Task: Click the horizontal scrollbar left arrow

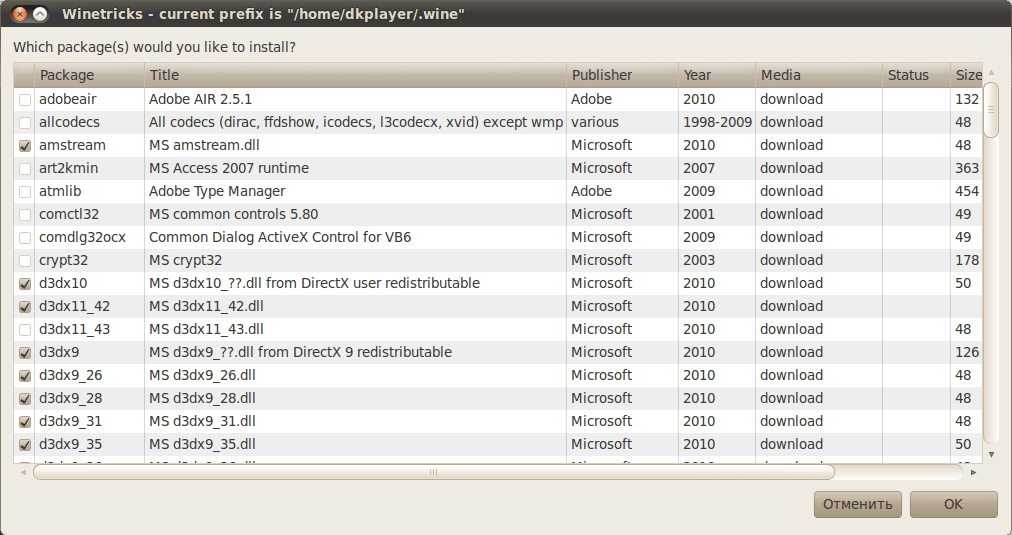Action: coord(24,472)
